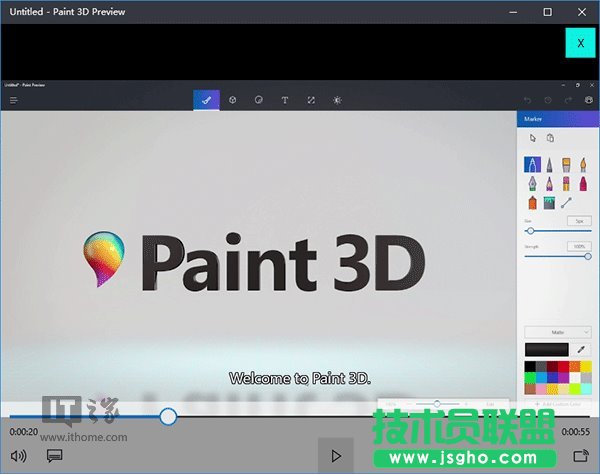The image size is (600, 474).
Task: Choose the cyan palette swatch
Action: tap(586, 389)
